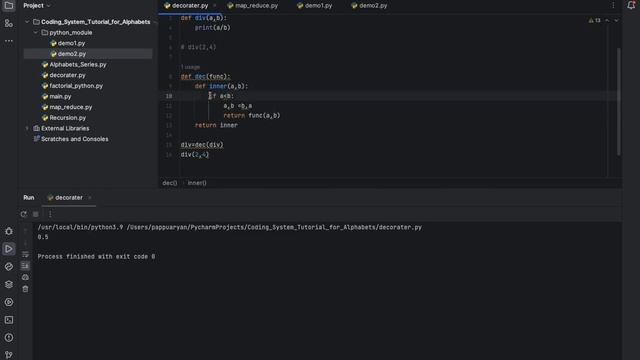The width and height of the screenshot is (640, 360).
Task: Open the Problems tool window icon
Action: (9, 338)
